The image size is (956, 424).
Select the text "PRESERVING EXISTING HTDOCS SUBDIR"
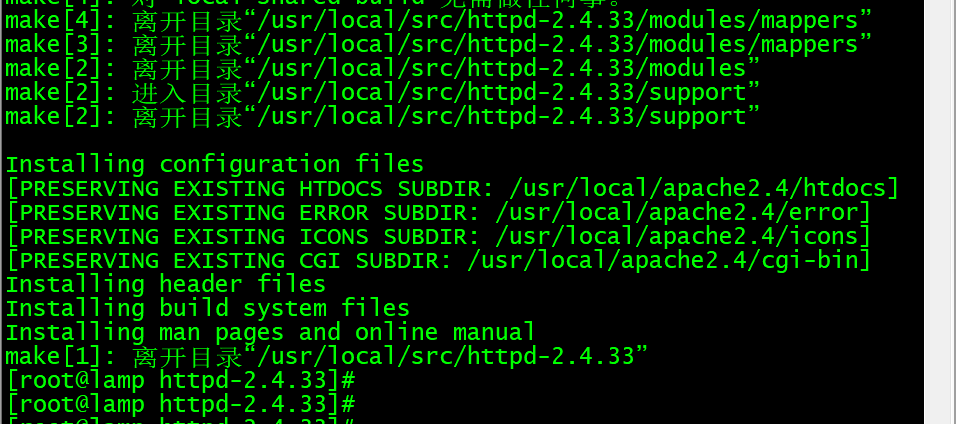[250, 189]
